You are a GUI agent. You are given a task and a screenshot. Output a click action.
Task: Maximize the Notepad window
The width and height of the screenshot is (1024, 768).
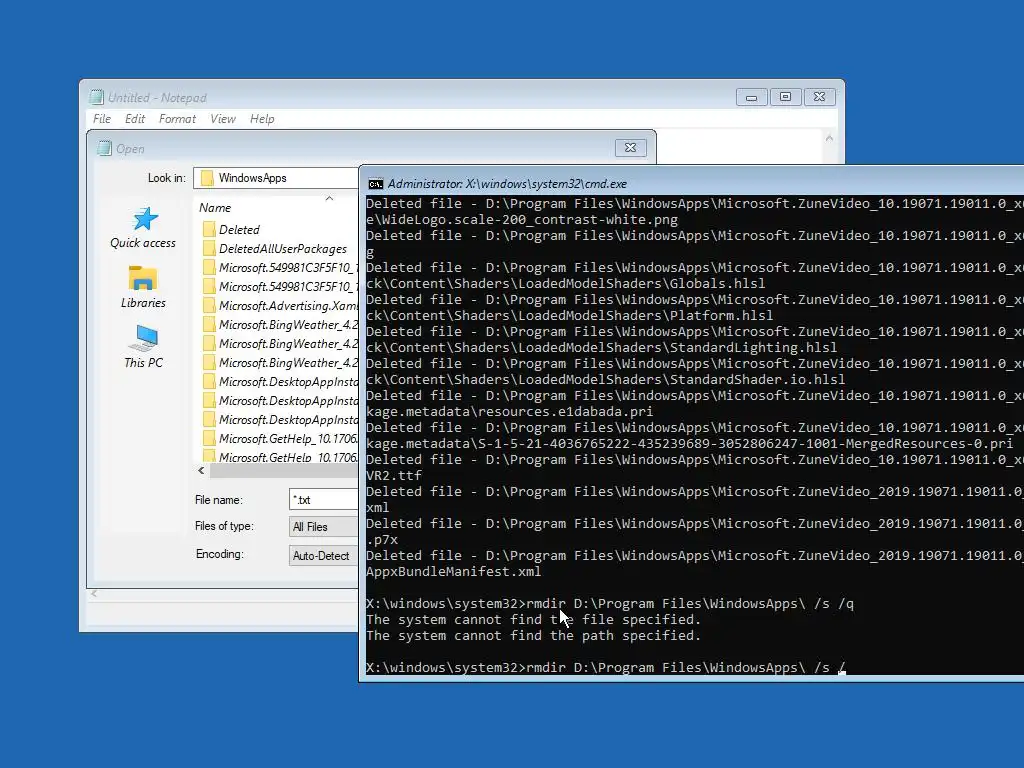[x=785, y=97]
